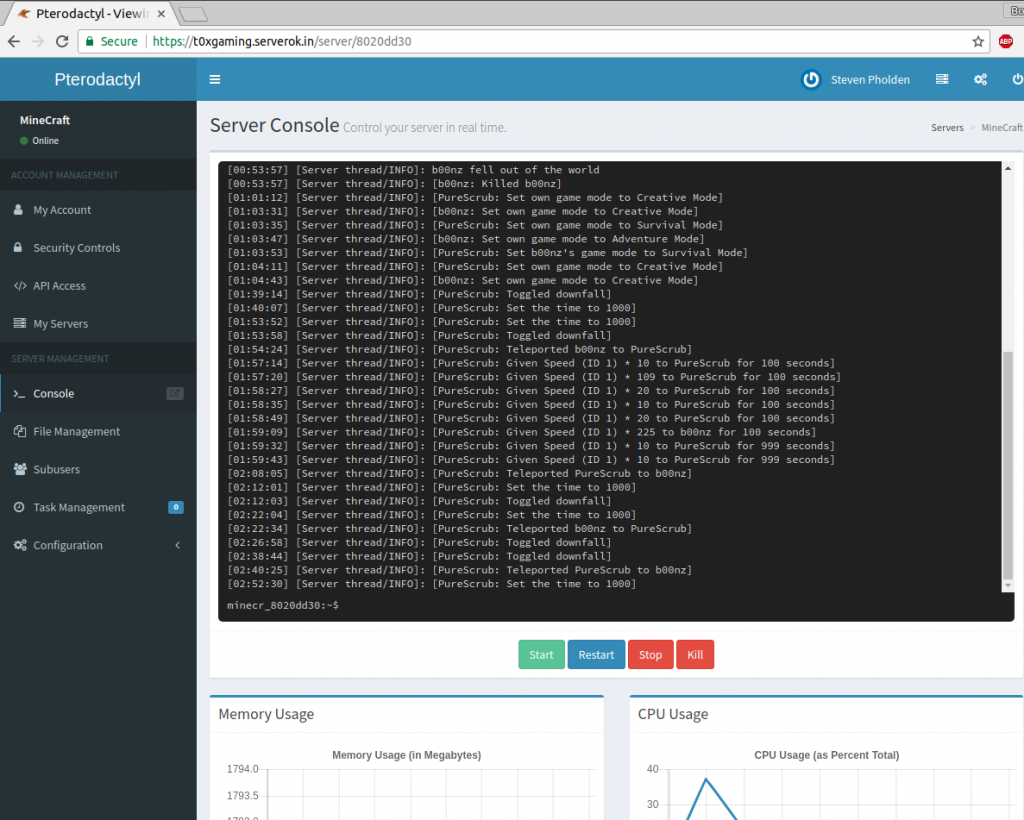This screenshot has width=1024, height=820.
Task: Open the Servers breadcrumb link
Action: point(947,128)
